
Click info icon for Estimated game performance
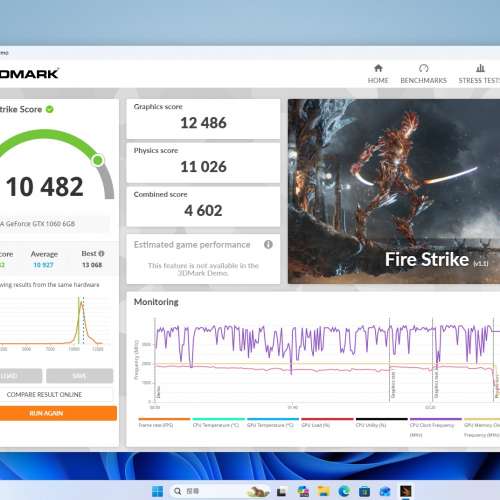tap(268, 244)
